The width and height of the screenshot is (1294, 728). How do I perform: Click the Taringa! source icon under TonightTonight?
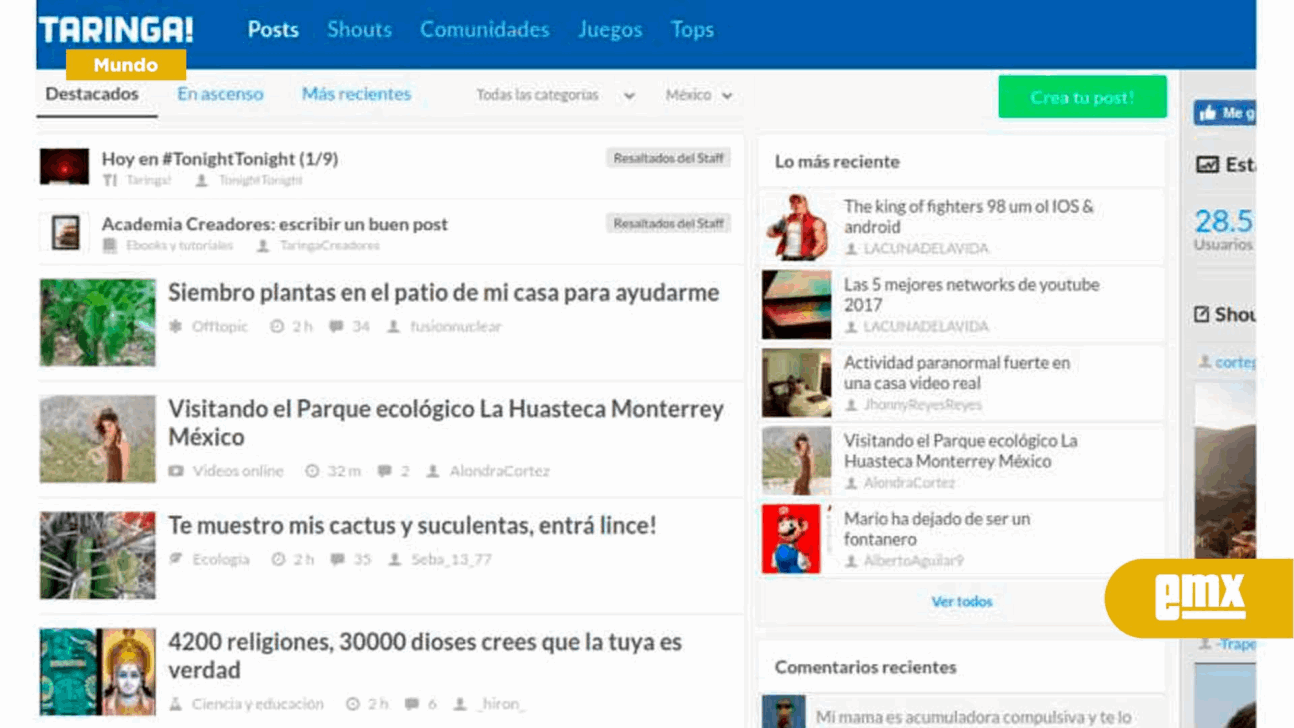110,180
